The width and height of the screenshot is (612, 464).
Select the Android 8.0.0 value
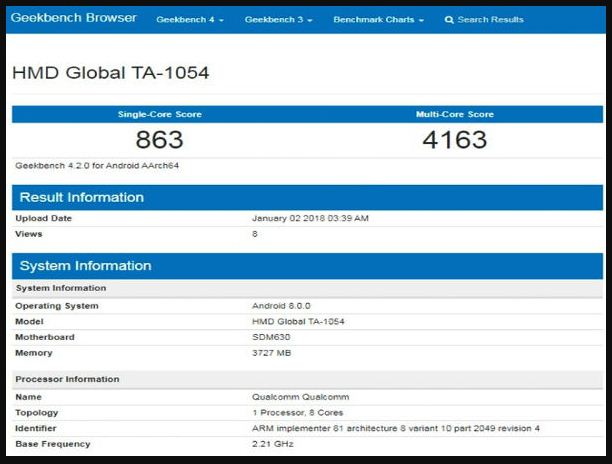[281, 306]
